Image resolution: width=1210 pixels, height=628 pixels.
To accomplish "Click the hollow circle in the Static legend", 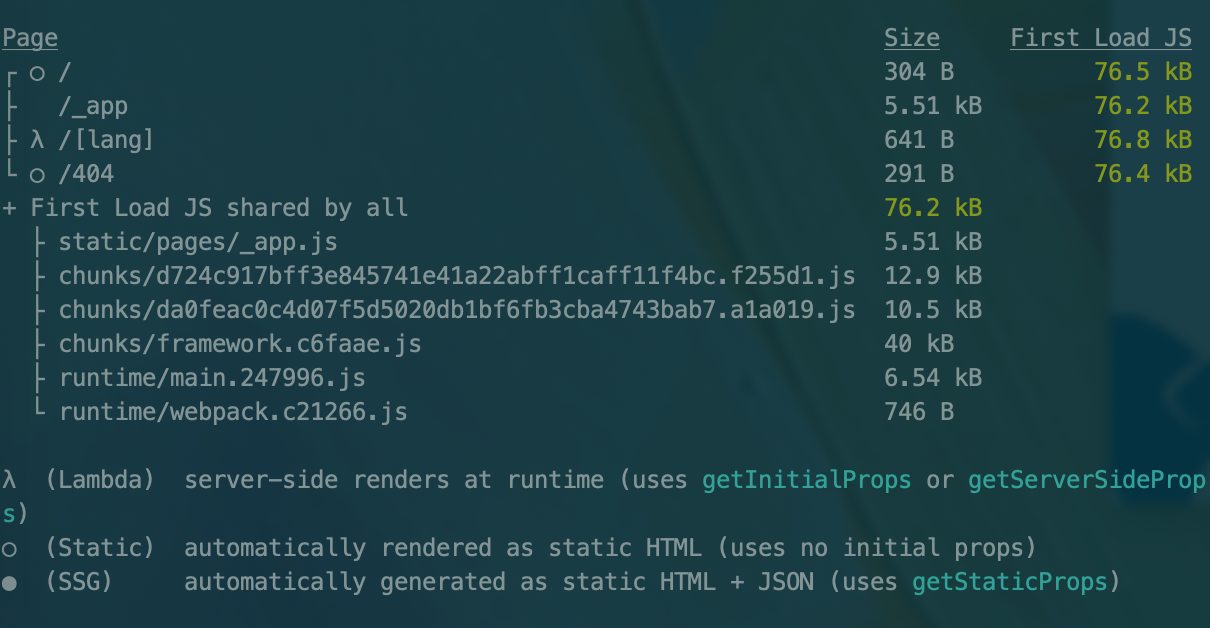I will [x=9, y=549].
